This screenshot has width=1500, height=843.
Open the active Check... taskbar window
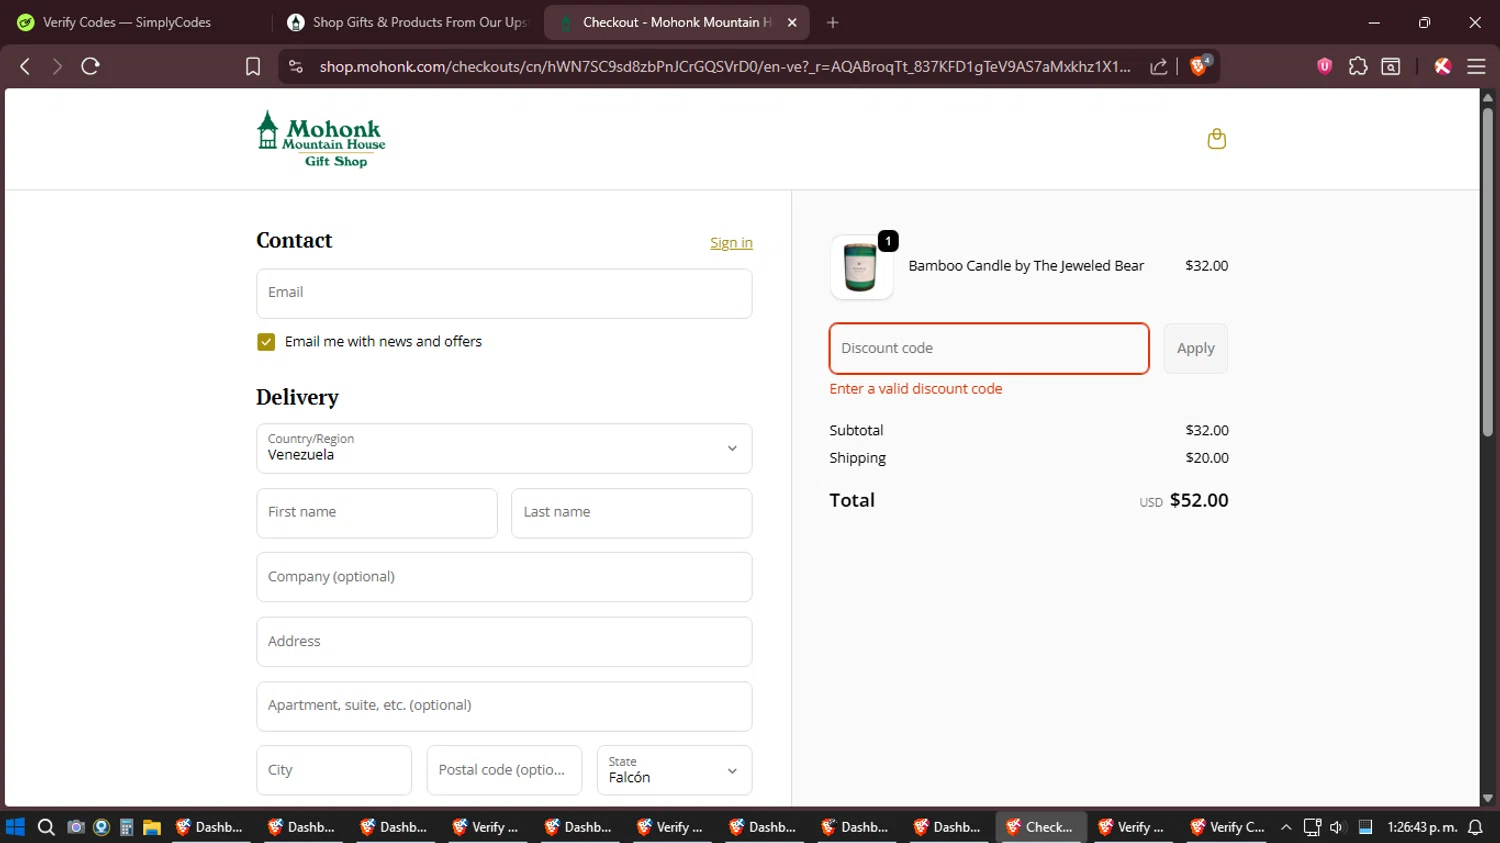coord(1040,827)
